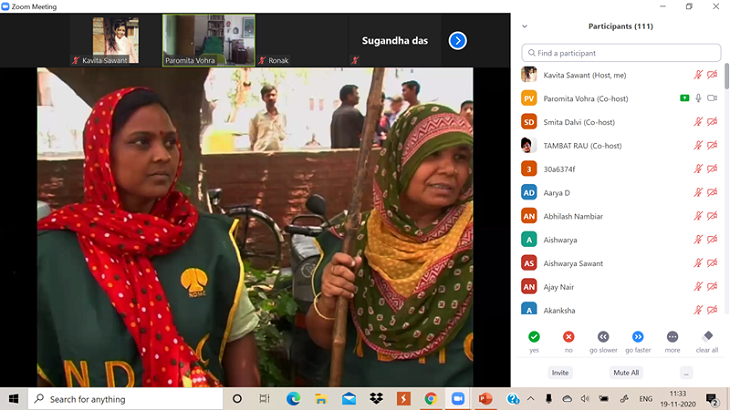
Task: Click the red 'no' reaction icon
Action: [x=568, y=337]
